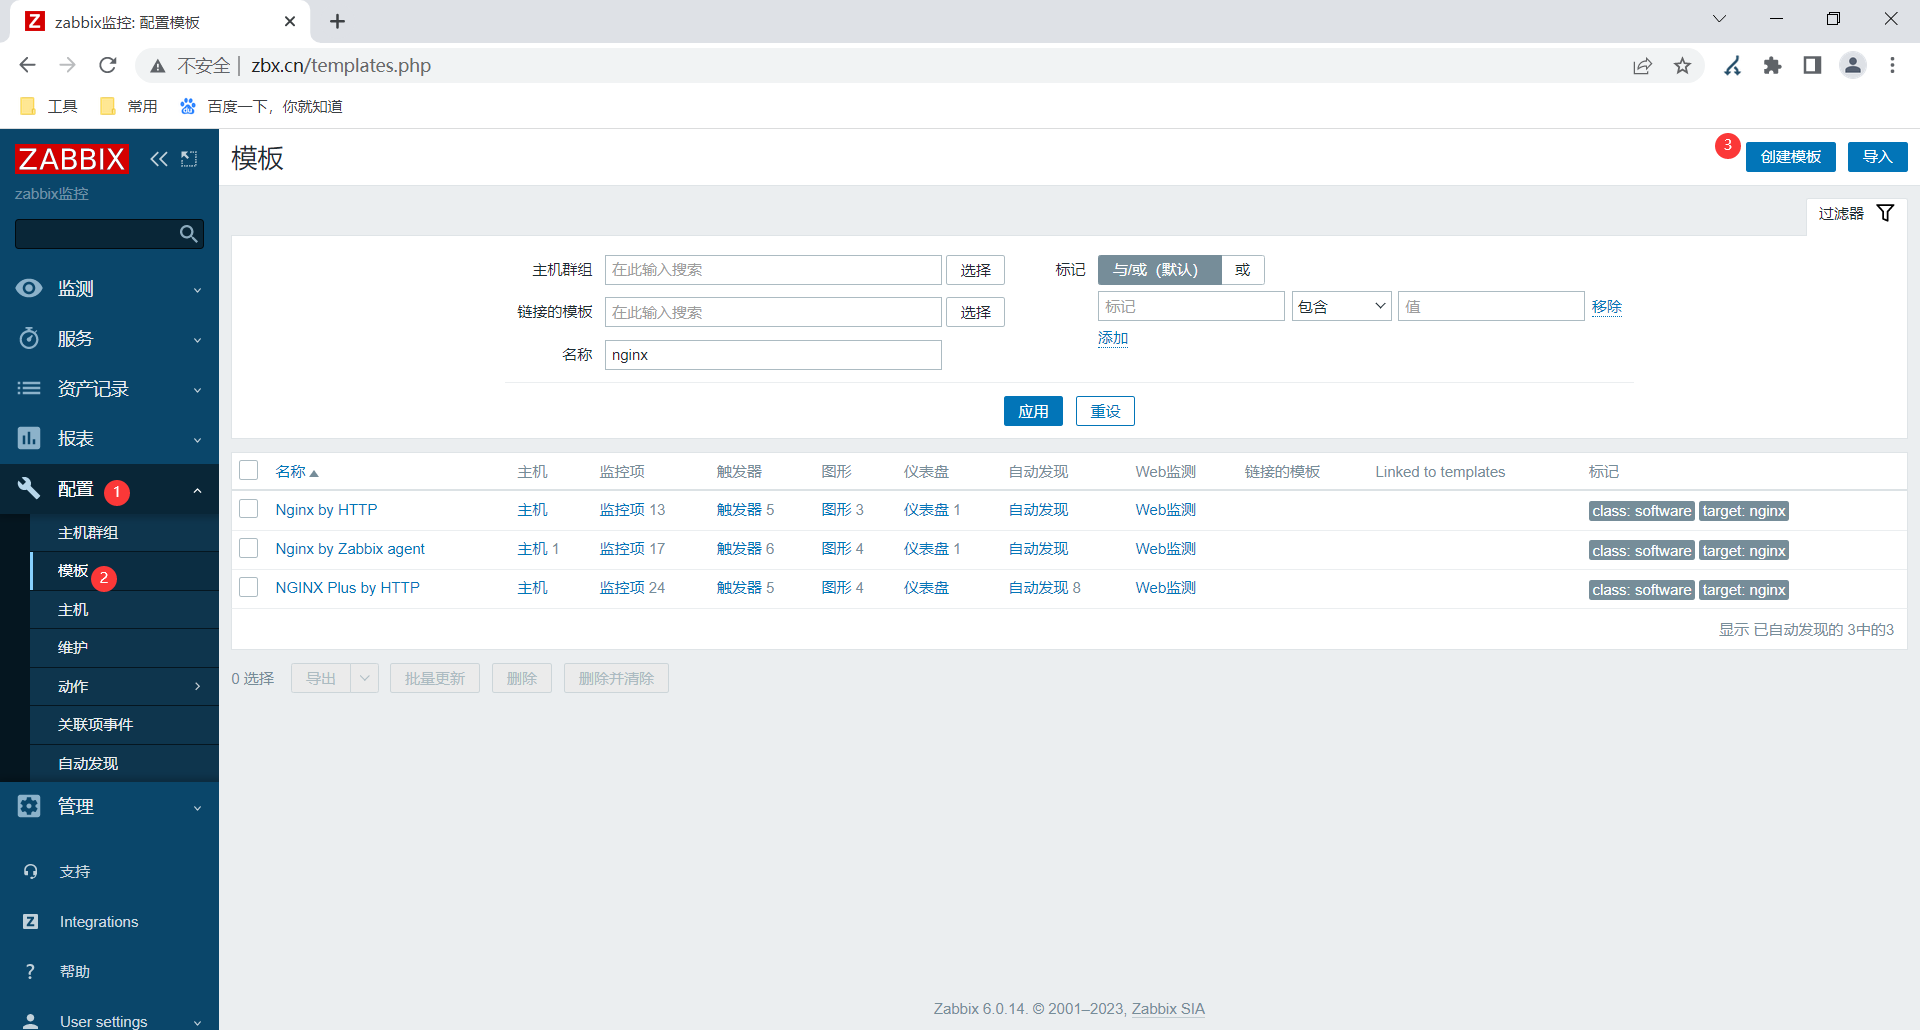Viewport: 1920px width, 1030px height.
Task: Click the 移除 tag link
Action: [x=1607, y=307]
